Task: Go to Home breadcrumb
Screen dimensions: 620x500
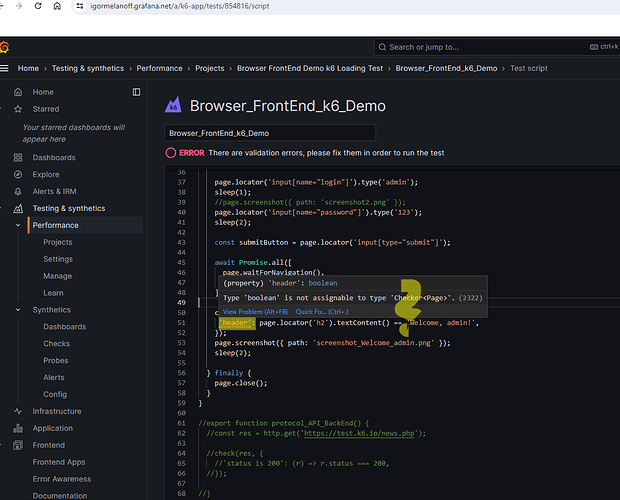Action: [28, 68]
